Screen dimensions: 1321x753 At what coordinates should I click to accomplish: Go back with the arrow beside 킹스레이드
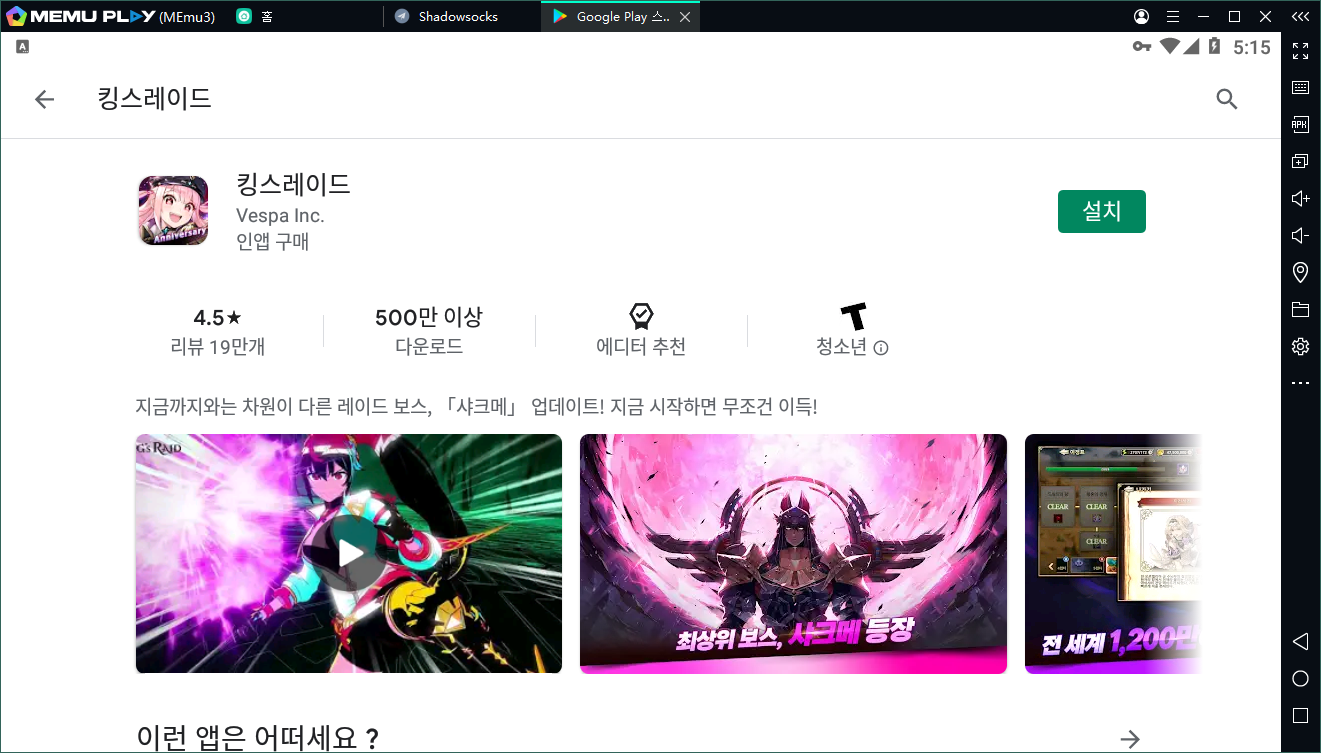(44, 99)
